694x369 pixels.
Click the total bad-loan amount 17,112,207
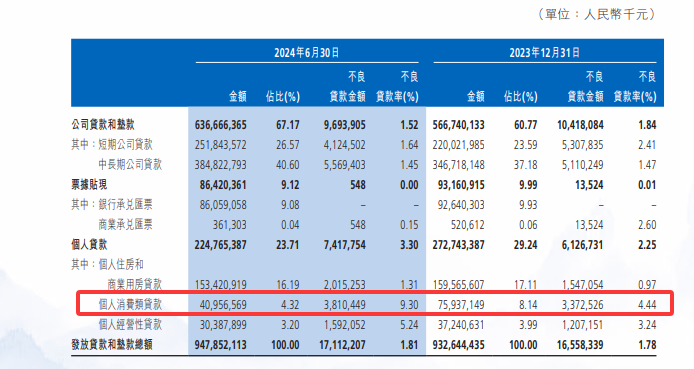pyautogui.click(x=342, y=345)
